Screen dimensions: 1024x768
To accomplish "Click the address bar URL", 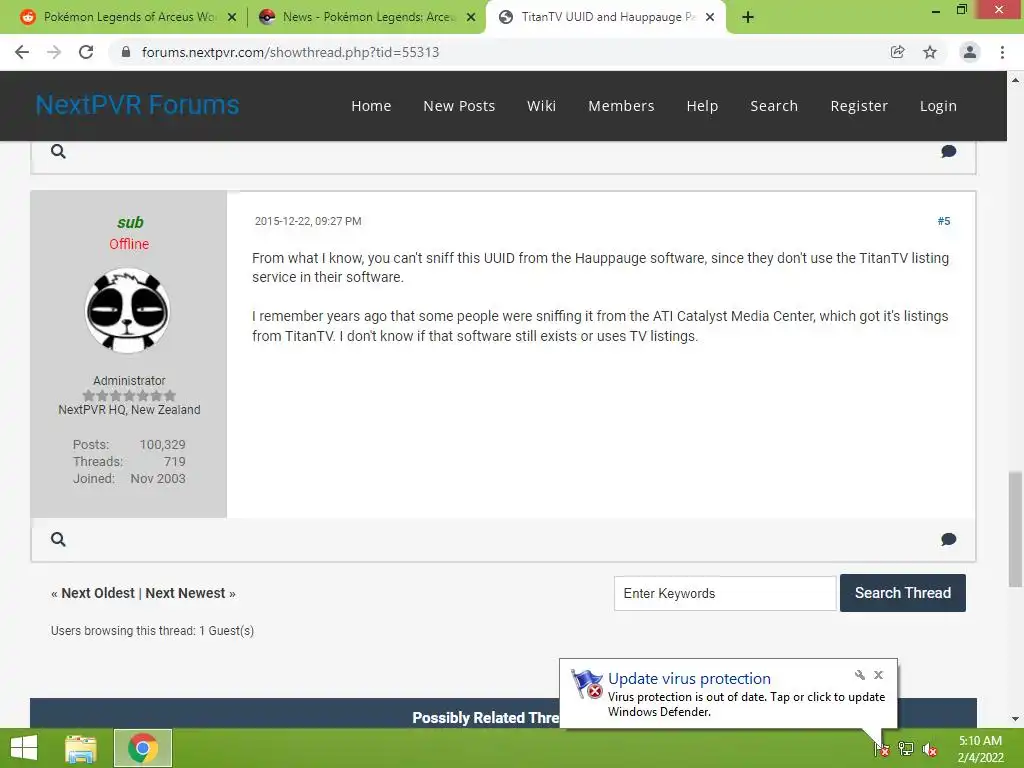I will (x=291, y=52).
